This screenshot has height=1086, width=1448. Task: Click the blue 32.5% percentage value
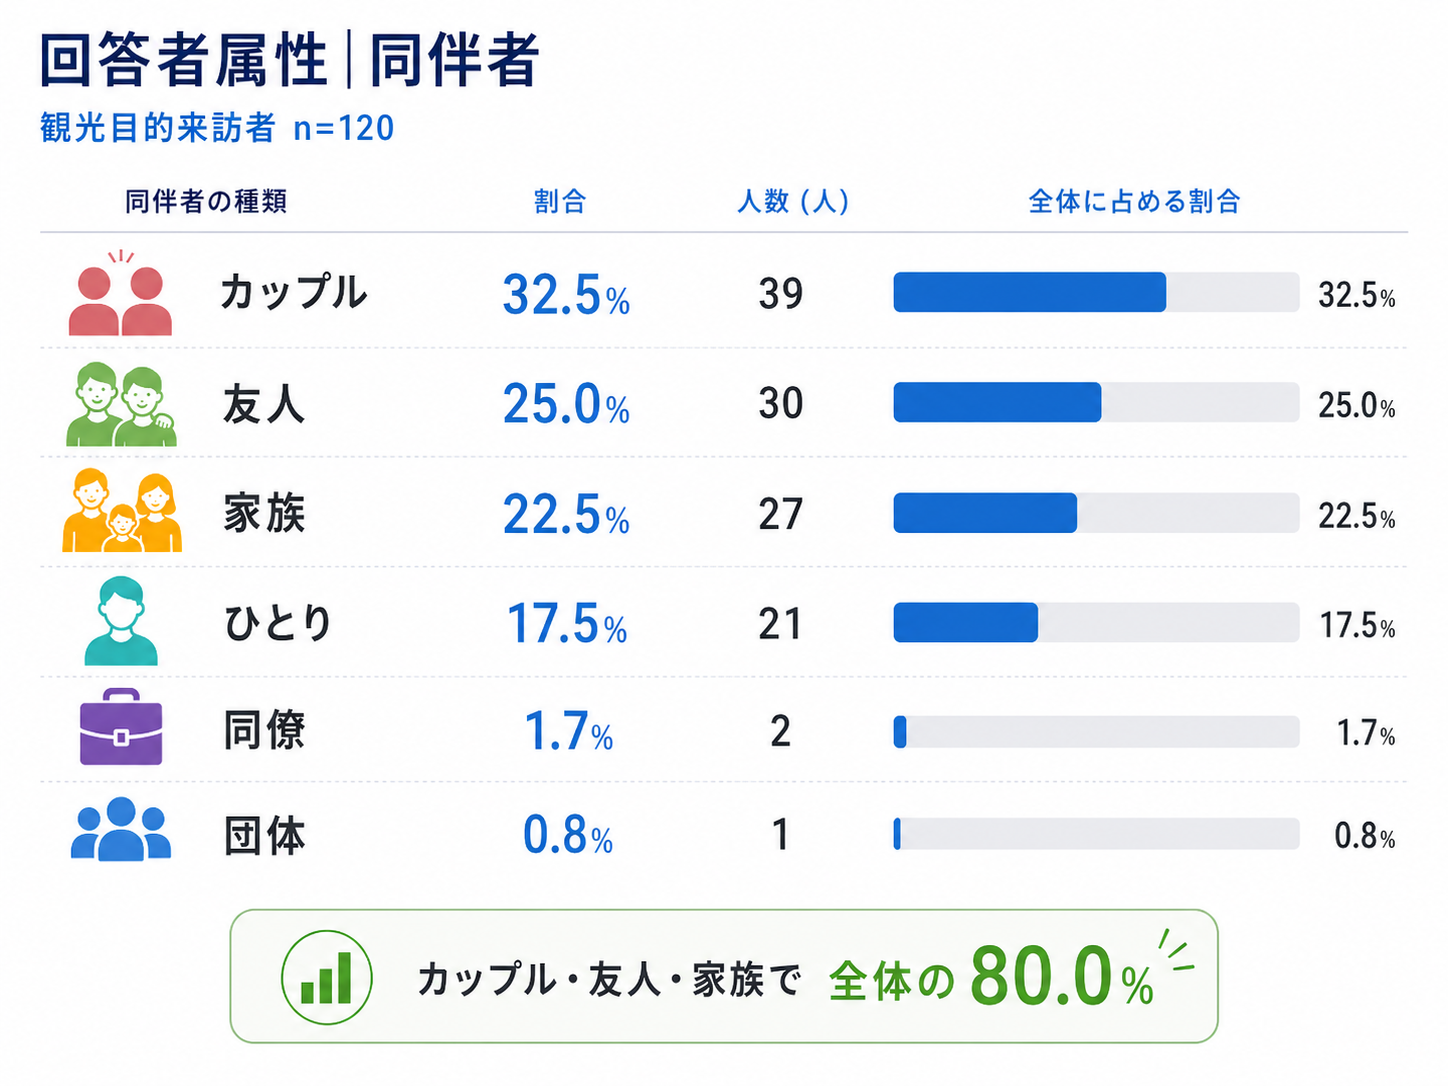pyautogui.click(x=566, y=295)
